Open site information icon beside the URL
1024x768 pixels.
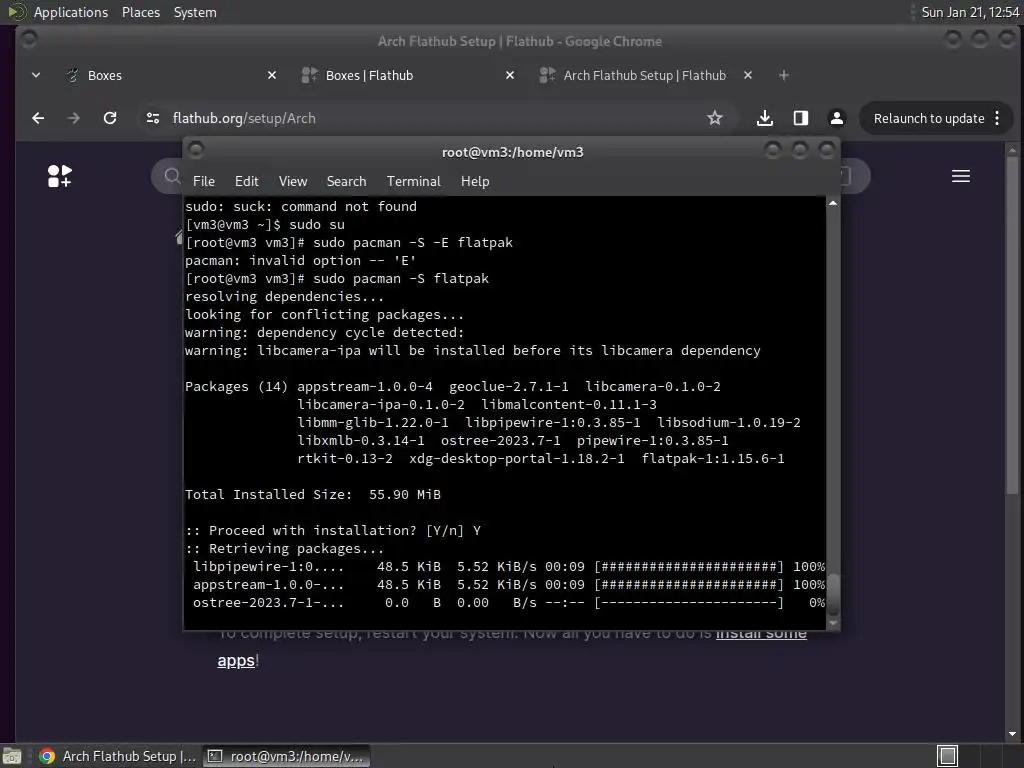pos(153,118)
